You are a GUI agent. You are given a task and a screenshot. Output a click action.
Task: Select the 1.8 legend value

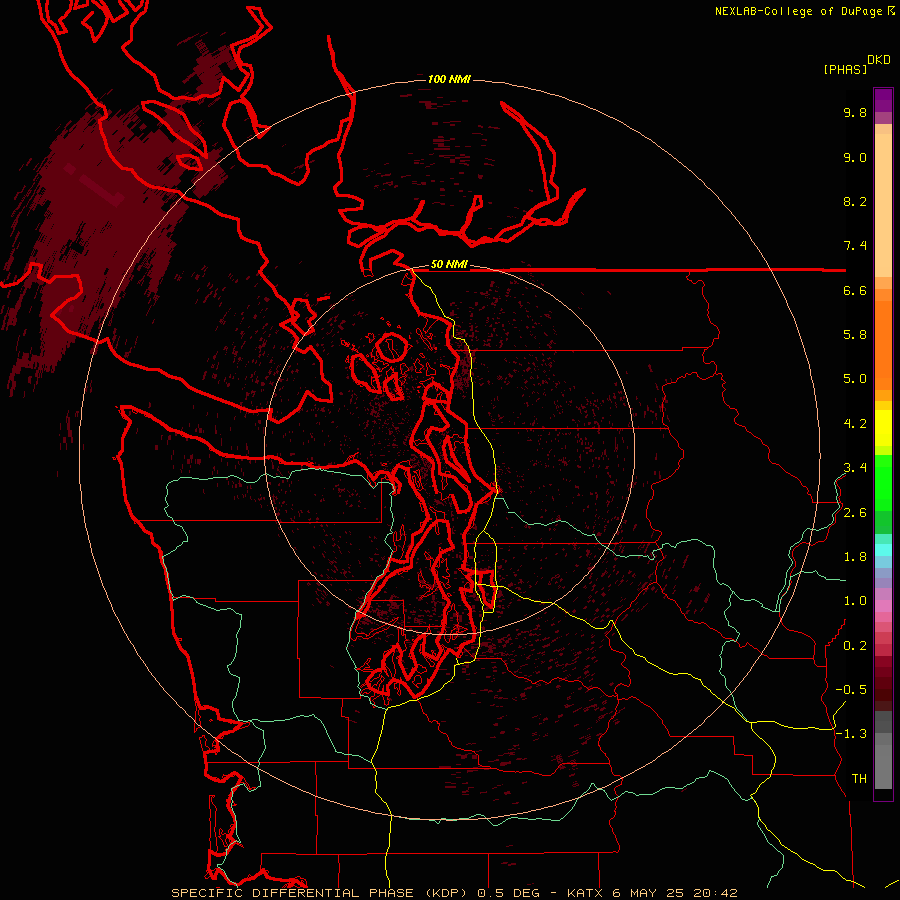(x=855, y=557)
